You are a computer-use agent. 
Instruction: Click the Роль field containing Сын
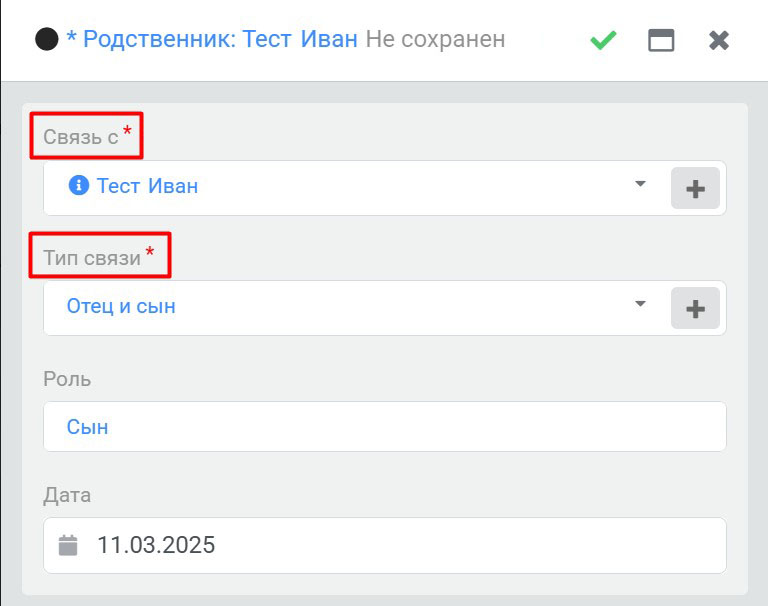[x=384, y=427]
